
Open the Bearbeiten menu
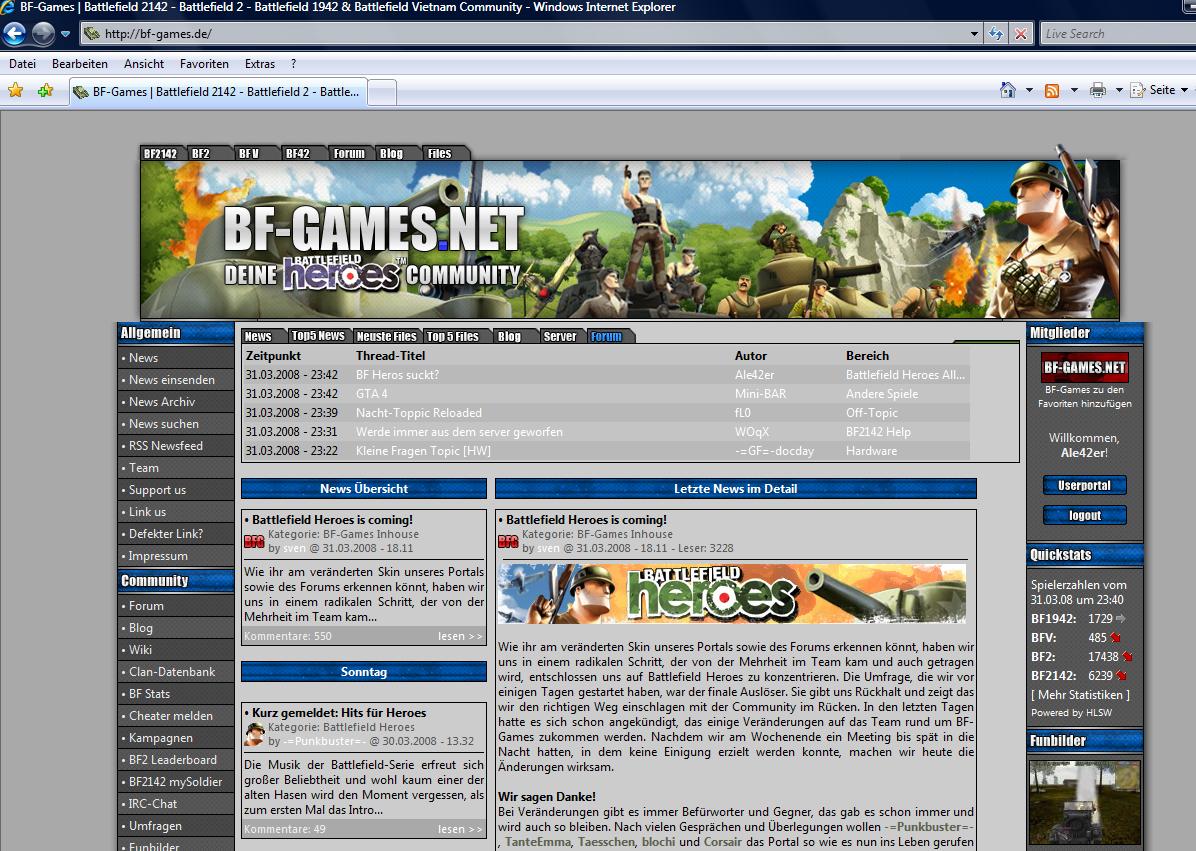click(79, 64)
